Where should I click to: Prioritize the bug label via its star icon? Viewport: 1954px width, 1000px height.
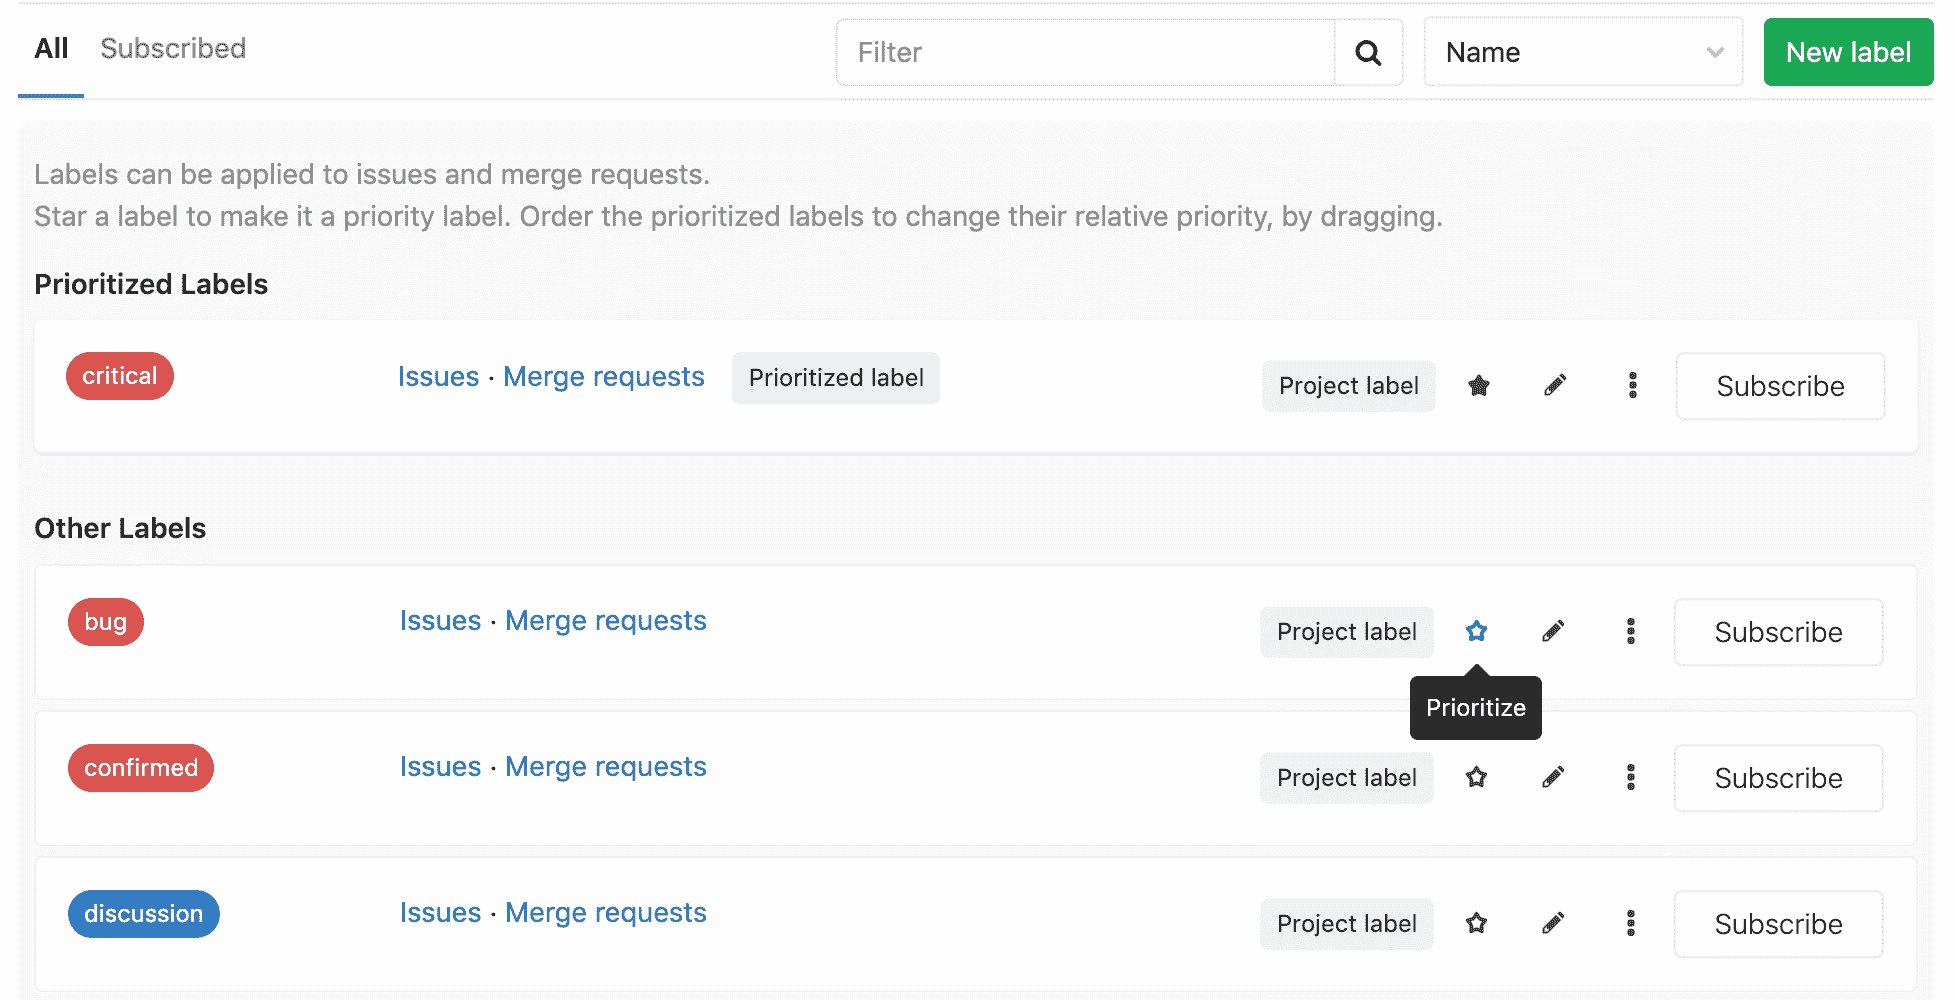(1476, 631)
